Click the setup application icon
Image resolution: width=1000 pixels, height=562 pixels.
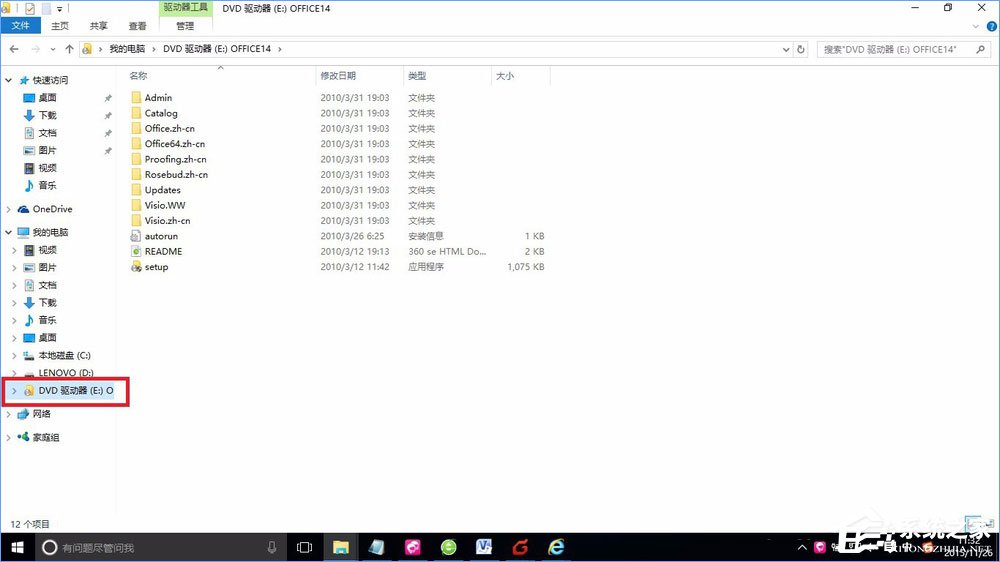(x=136, y=267)
